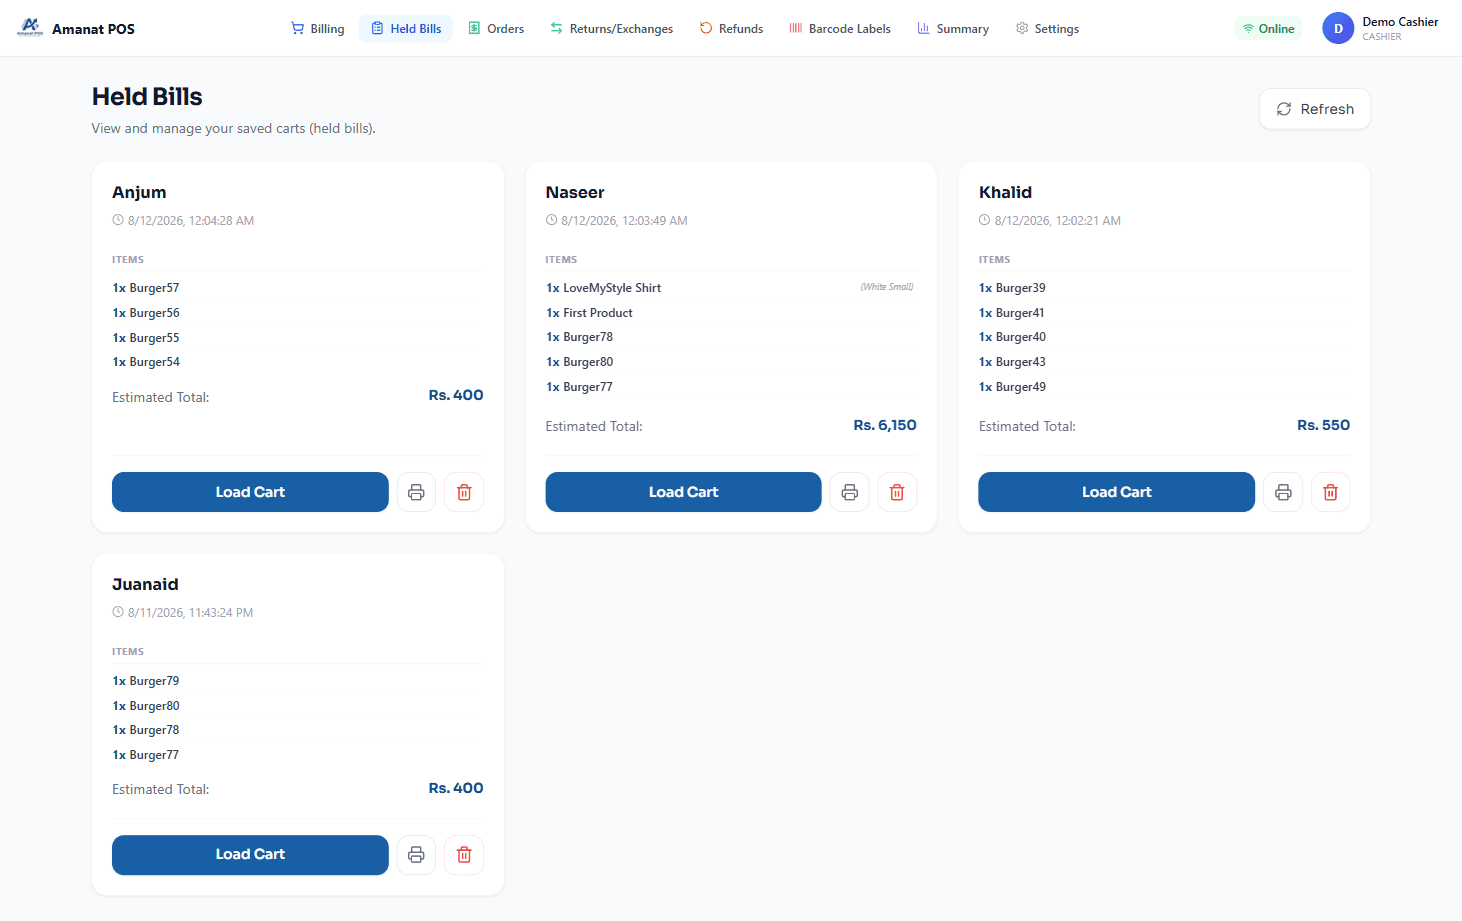Open Settings from the navigation bar
The image size is (1462, 921).
[1047, 29]
